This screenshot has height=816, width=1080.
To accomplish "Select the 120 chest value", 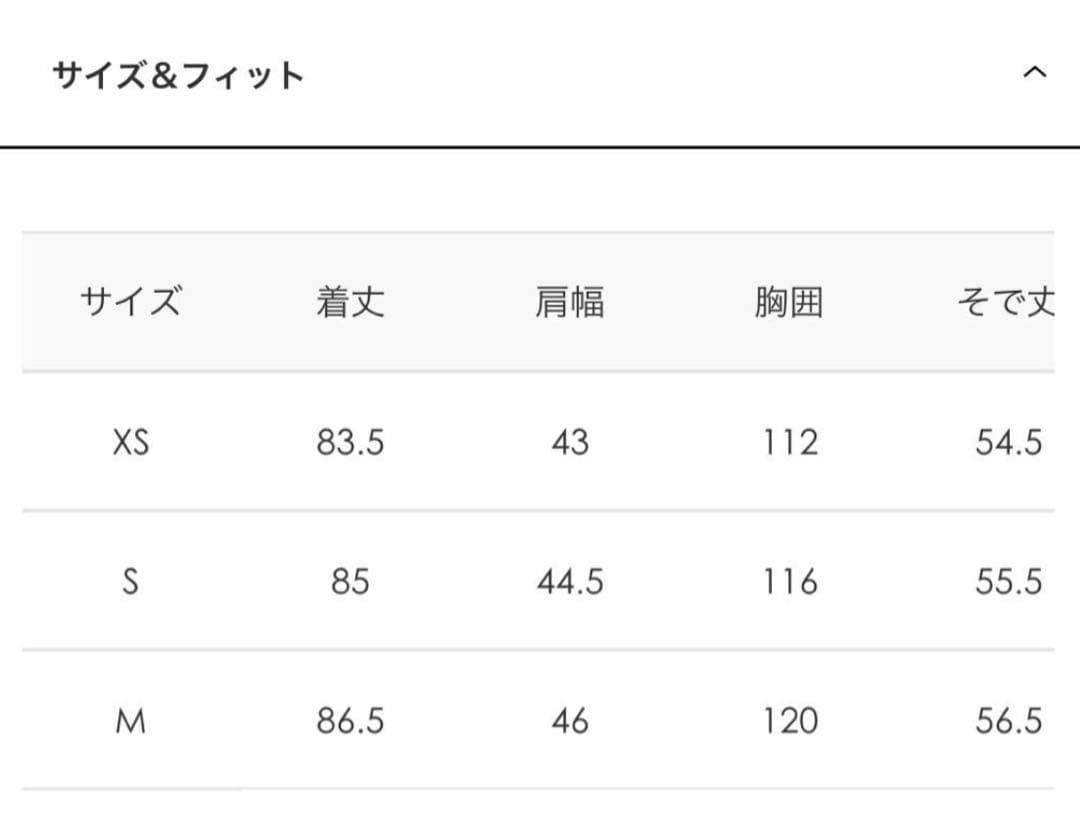I will pyautogui.click(x=790, y=721).
